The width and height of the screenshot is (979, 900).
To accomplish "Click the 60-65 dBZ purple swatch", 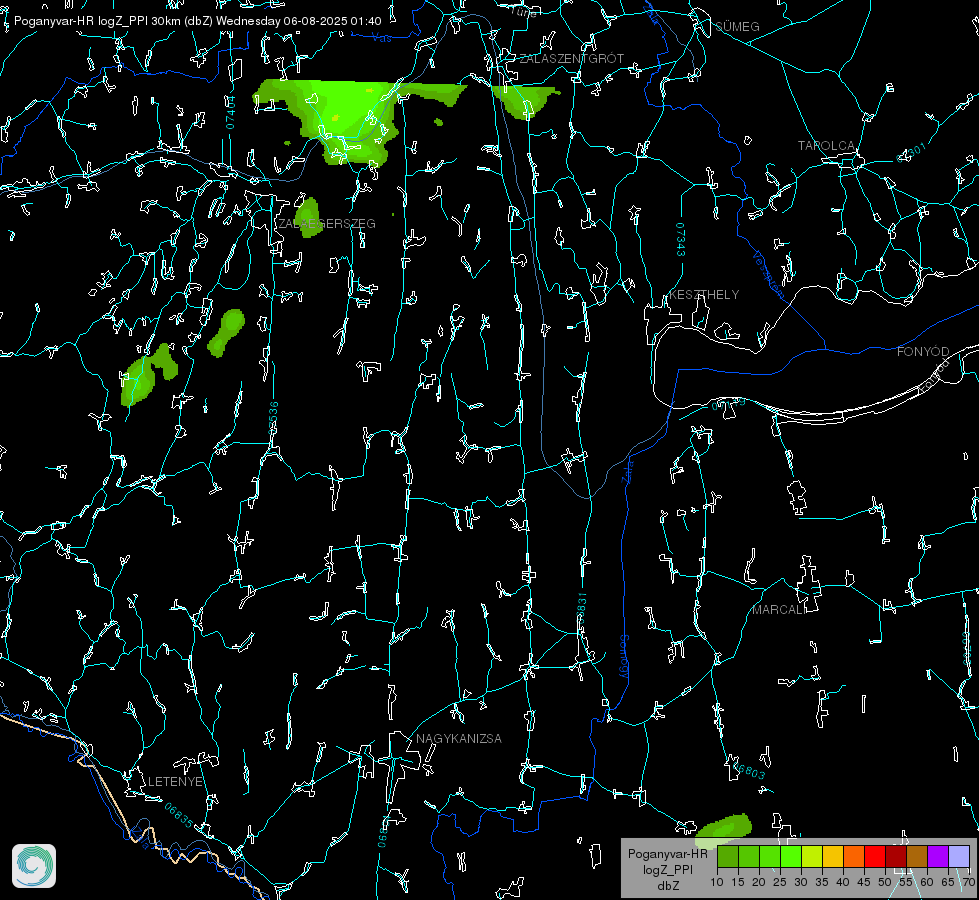I will (x=938, y=856).
